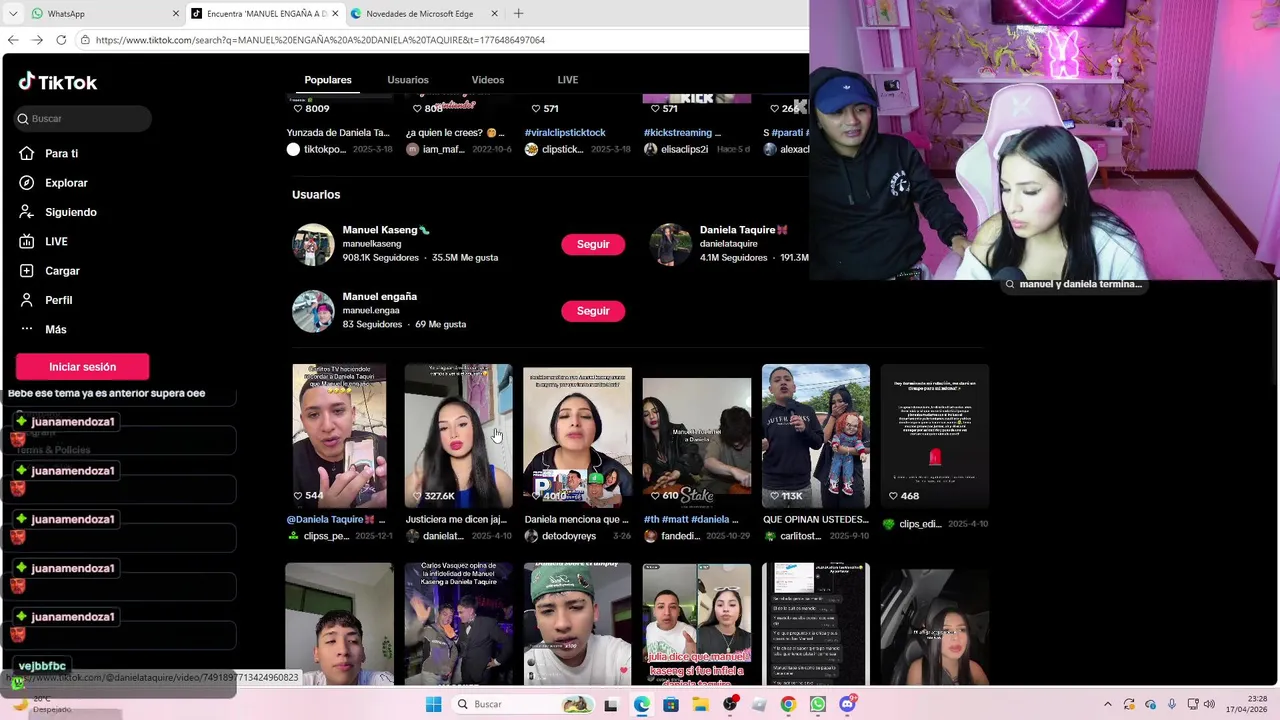Click 'Justiciera me dicen' video caption
The image size is (1280, 720).
[456, 519]
